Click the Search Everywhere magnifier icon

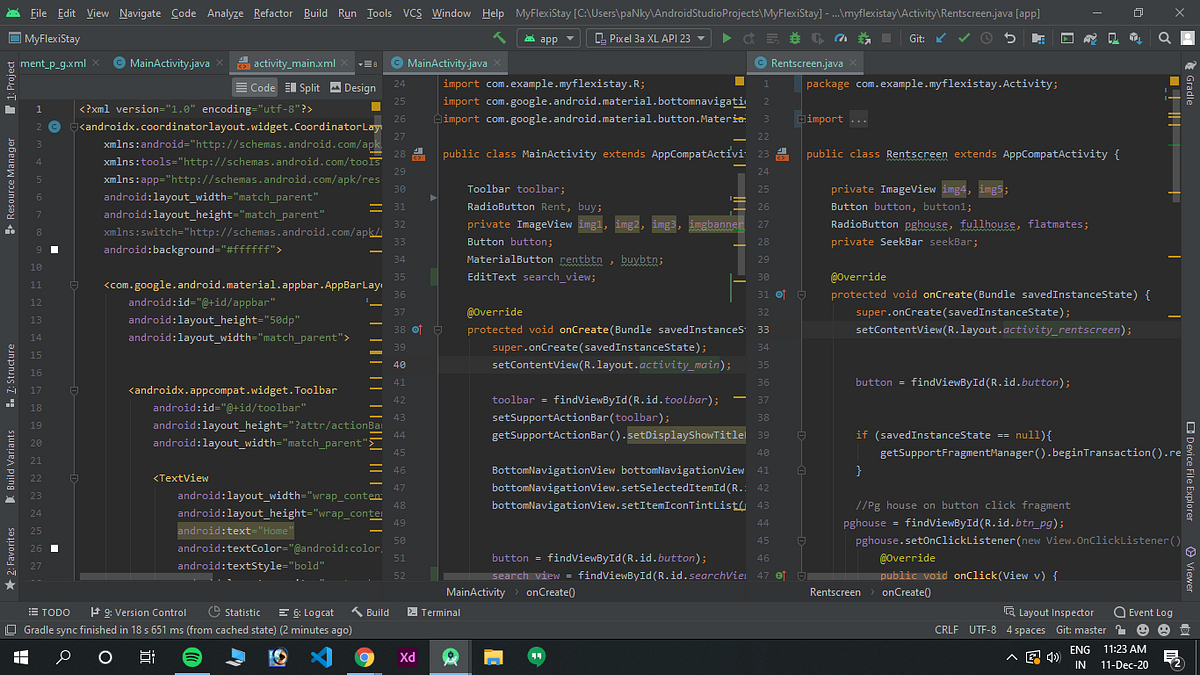tap(1164, 38)
